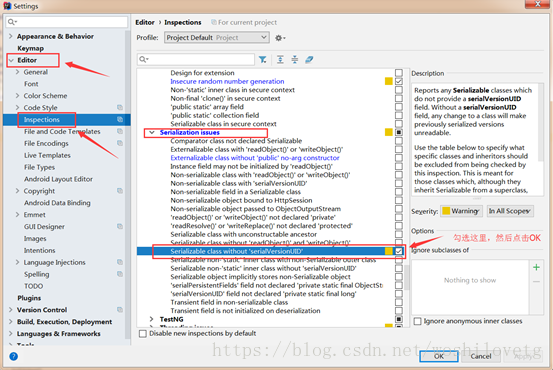Click the Editor breadcrumb link
This screenshot has width=553, height=370.
pyautogui.click(x=145, y=22)
